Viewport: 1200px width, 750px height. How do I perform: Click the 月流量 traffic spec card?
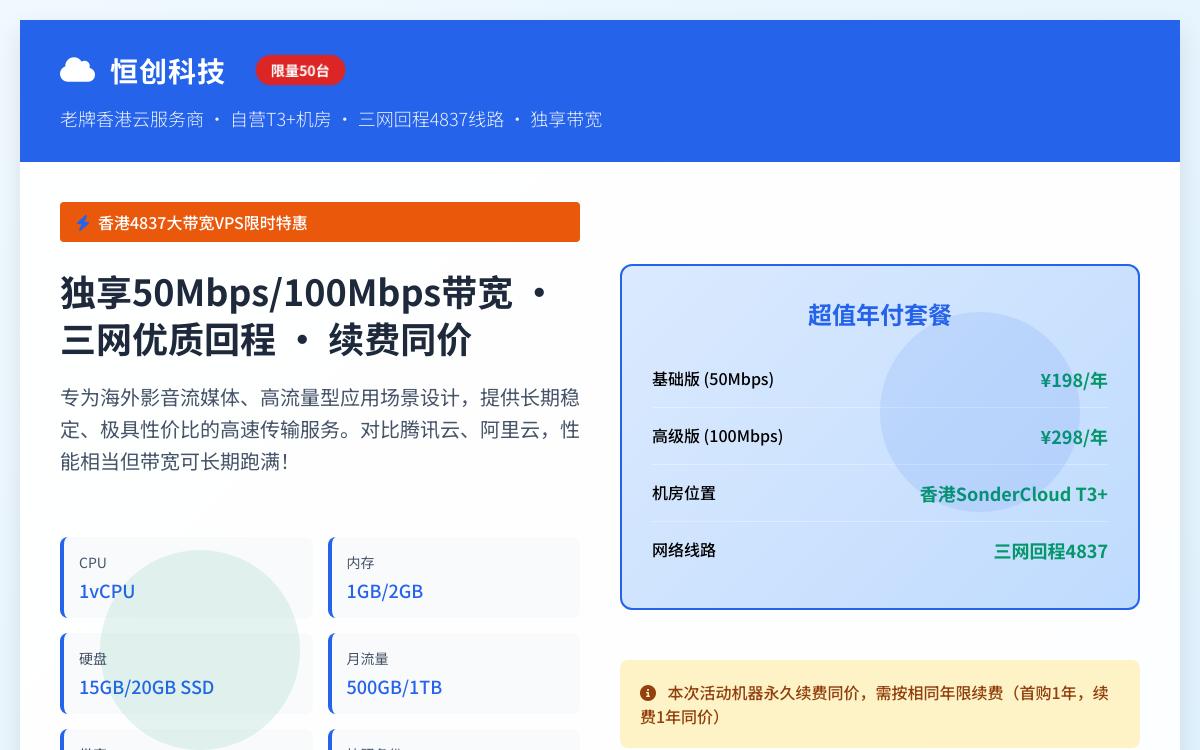point(454,673)
